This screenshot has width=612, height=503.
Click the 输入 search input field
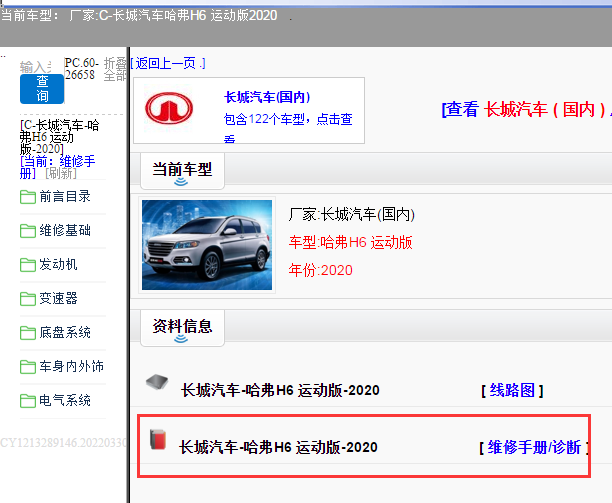(36, 67)
